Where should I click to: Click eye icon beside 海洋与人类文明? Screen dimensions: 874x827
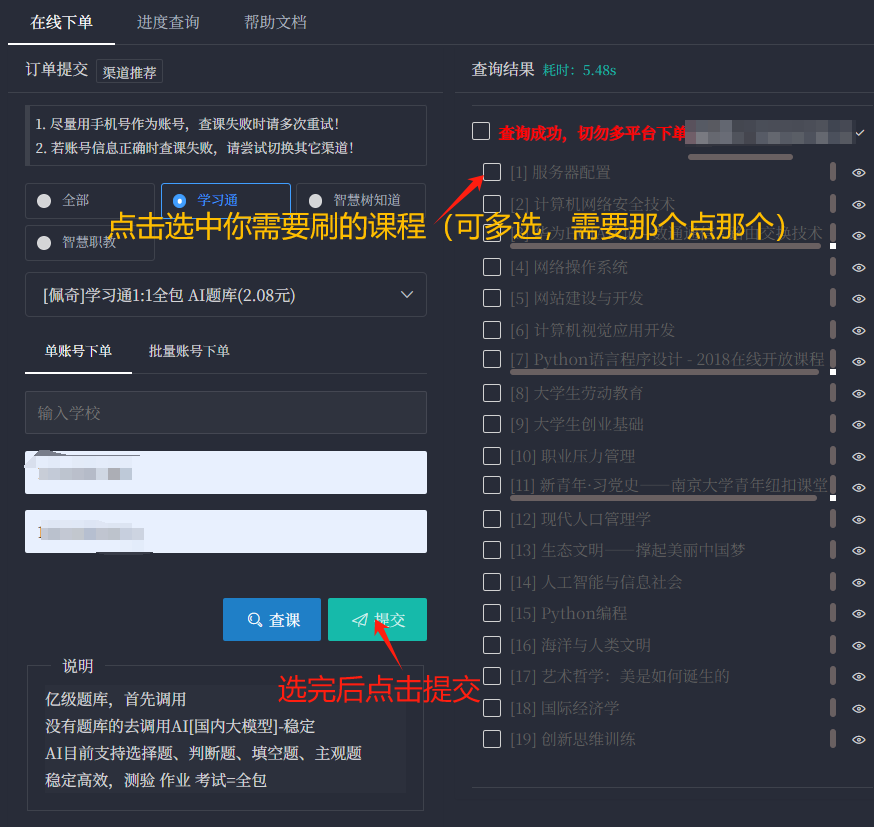click(858, 646)
